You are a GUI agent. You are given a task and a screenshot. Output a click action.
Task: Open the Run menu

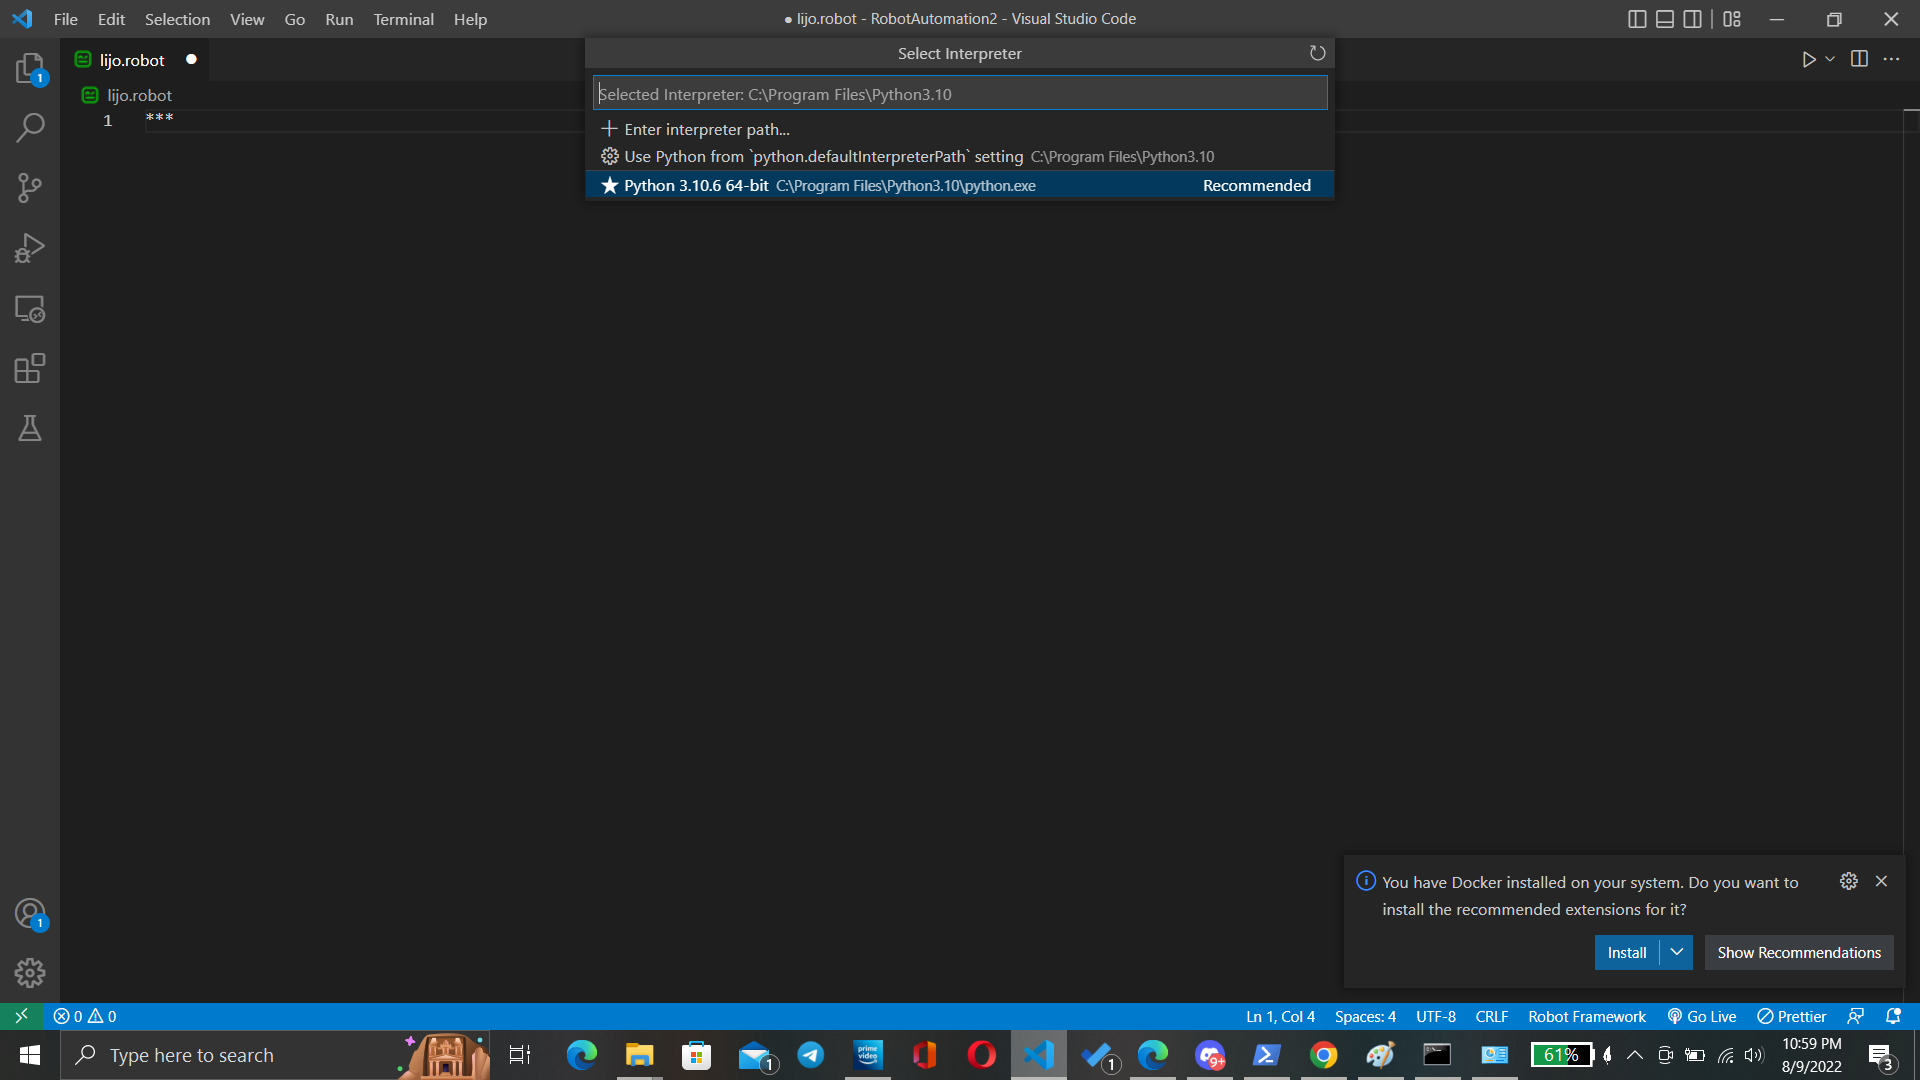[339, 19]
